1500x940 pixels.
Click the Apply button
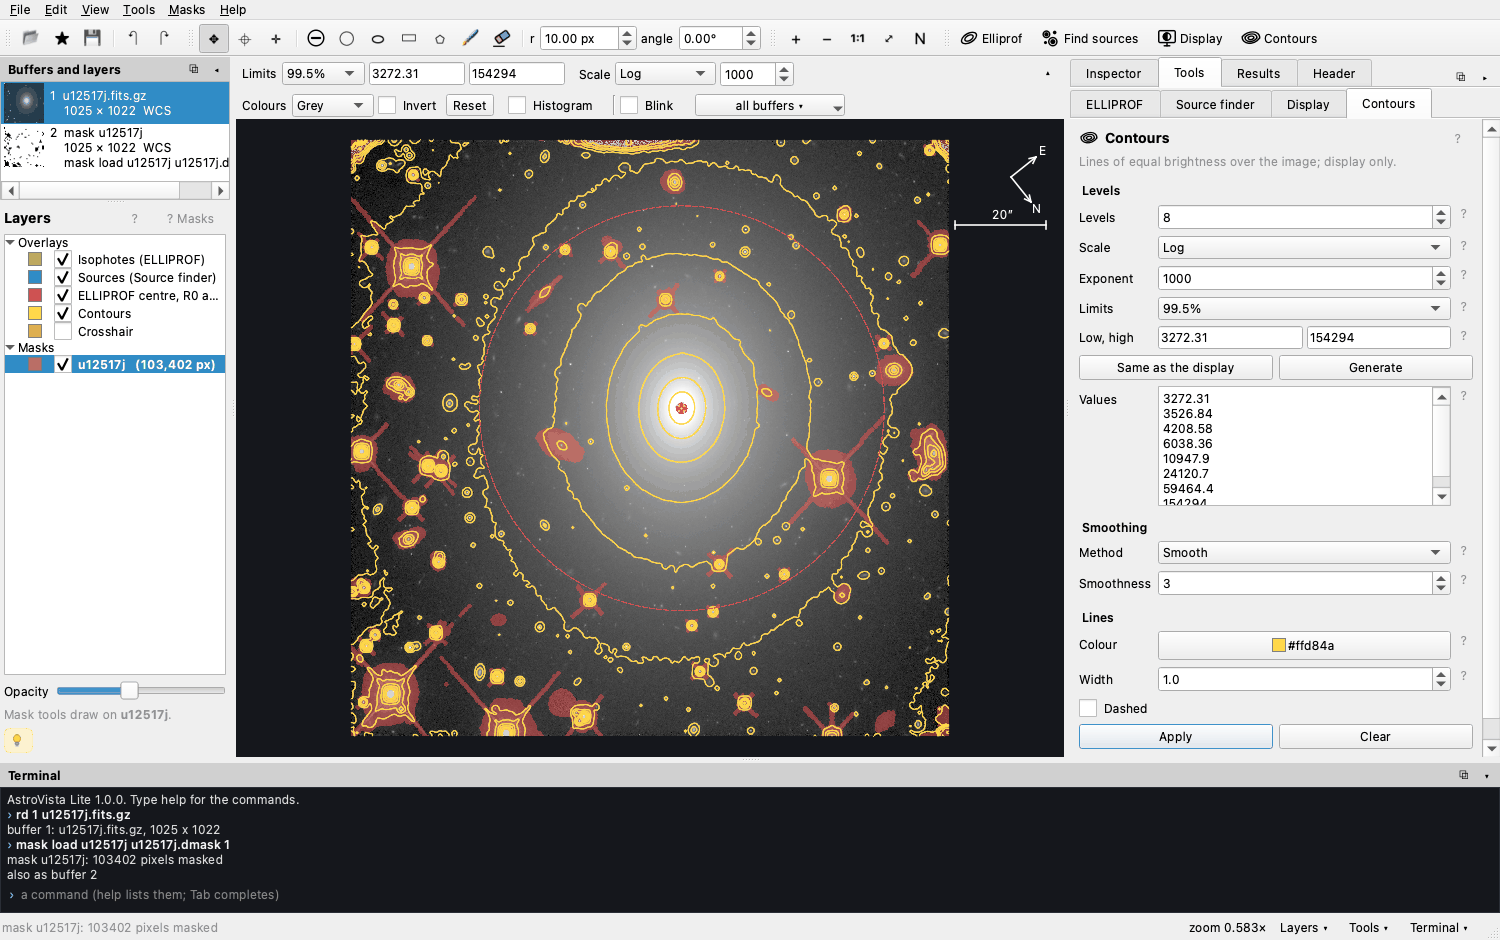(x=1176, y=737)
